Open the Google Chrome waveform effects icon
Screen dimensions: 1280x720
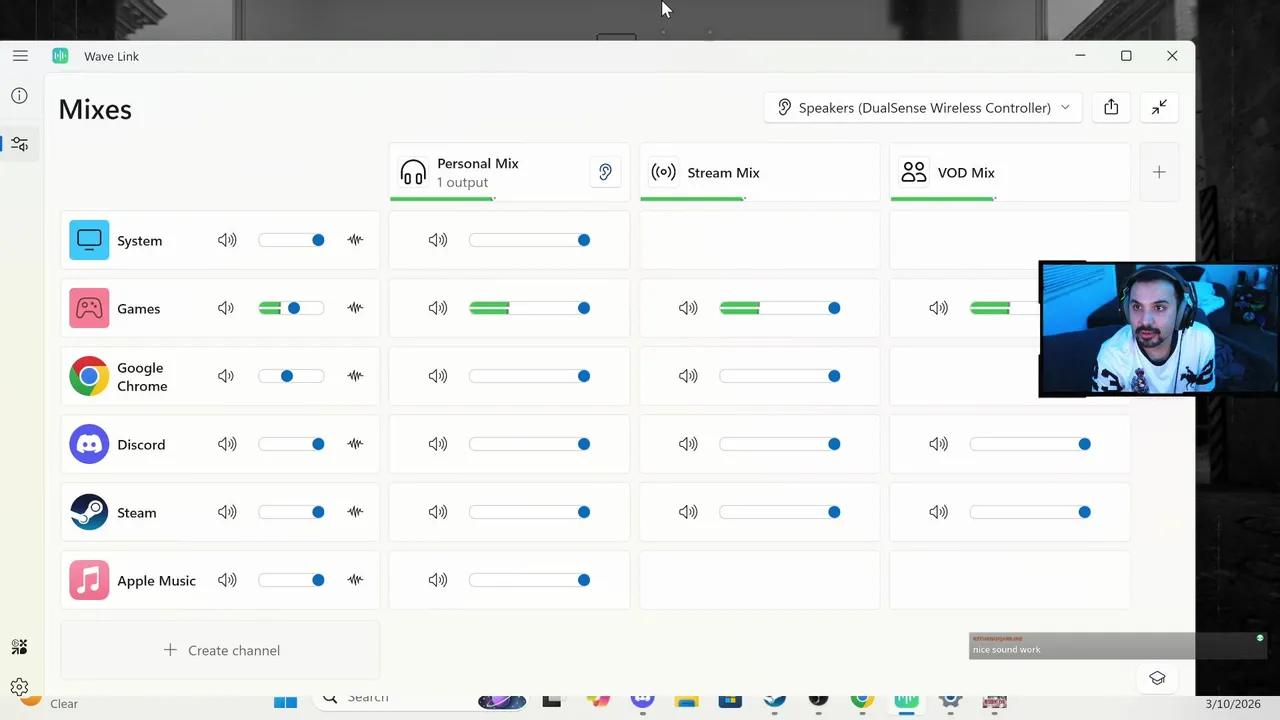(355, 376)
